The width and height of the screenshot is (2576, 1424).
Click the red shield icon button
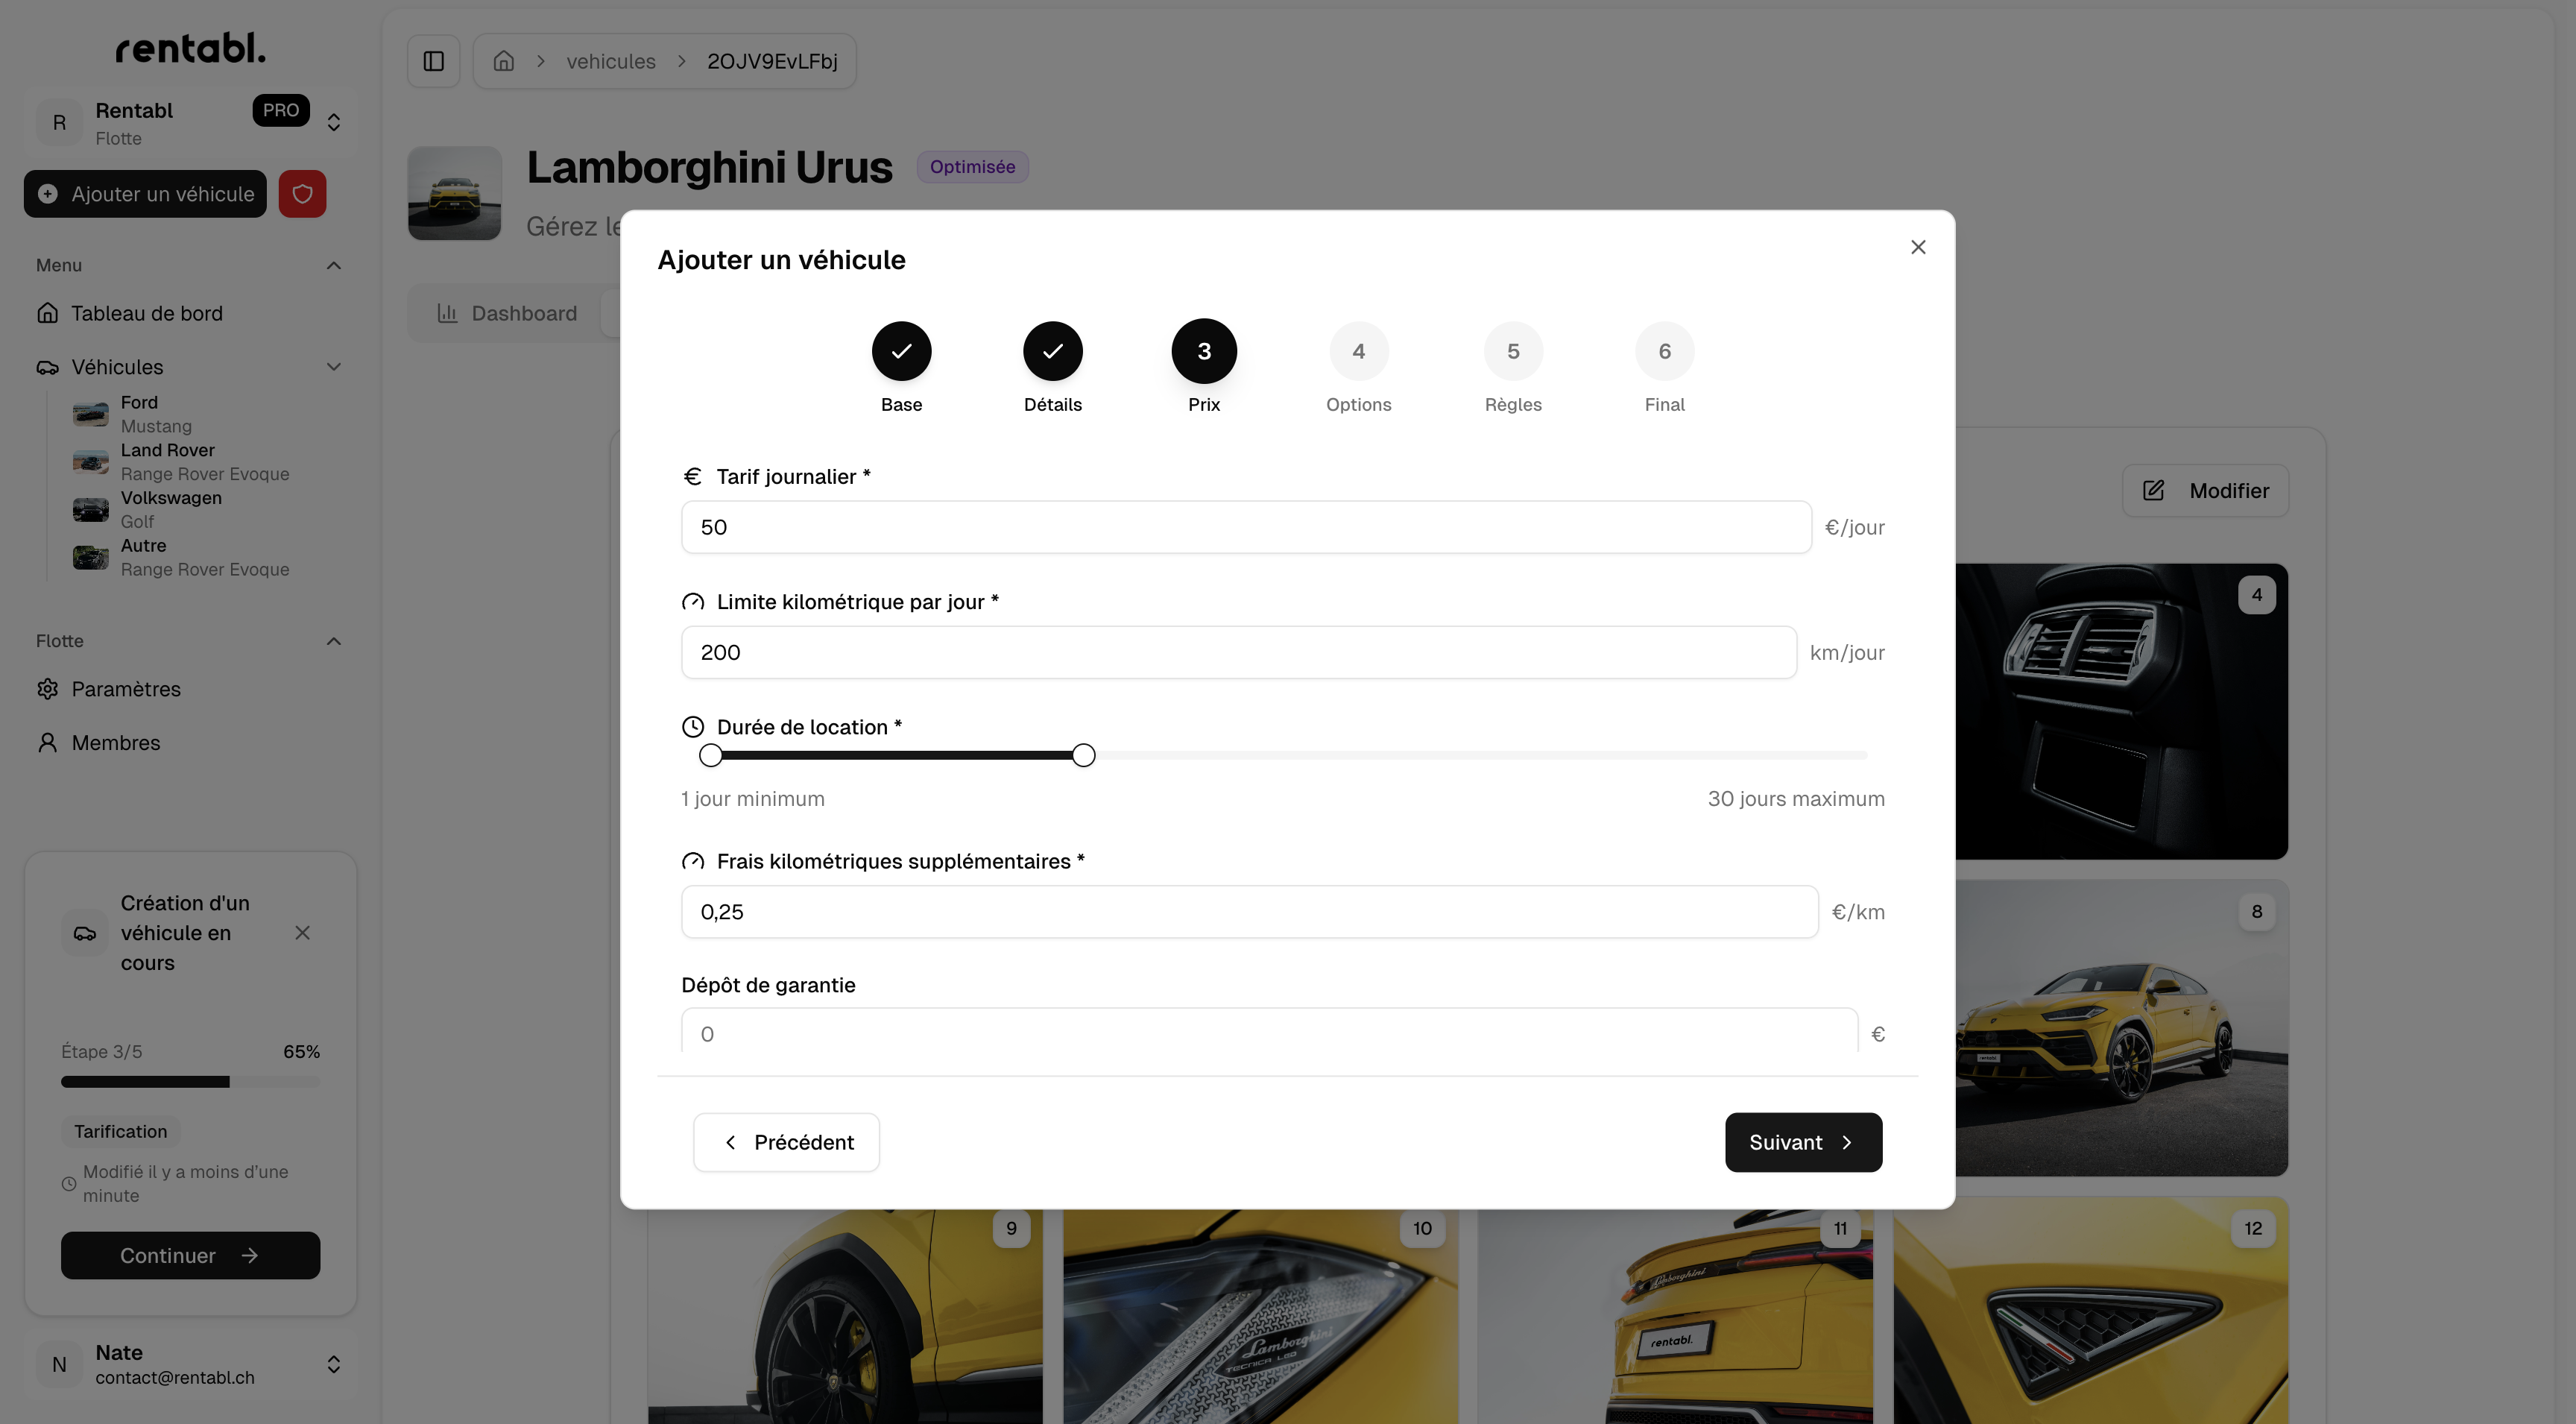point(302,194)
